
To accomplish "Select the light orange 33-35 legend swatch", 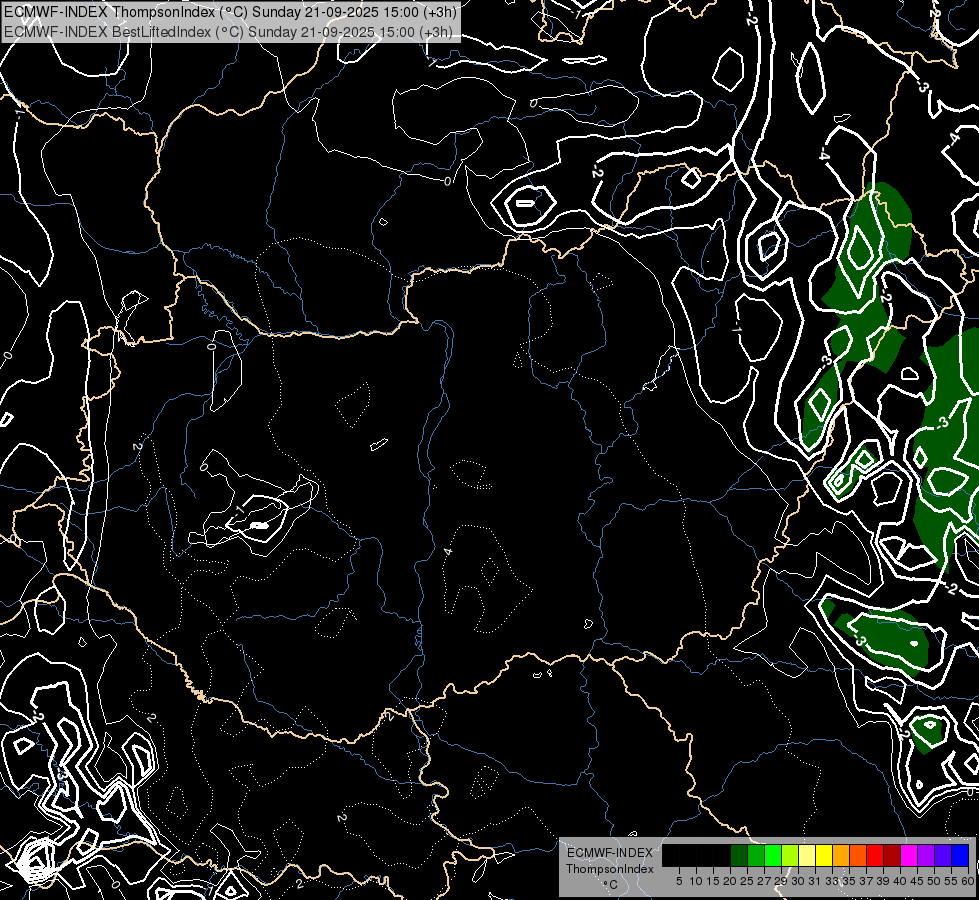I will click(x=841, y=855).
